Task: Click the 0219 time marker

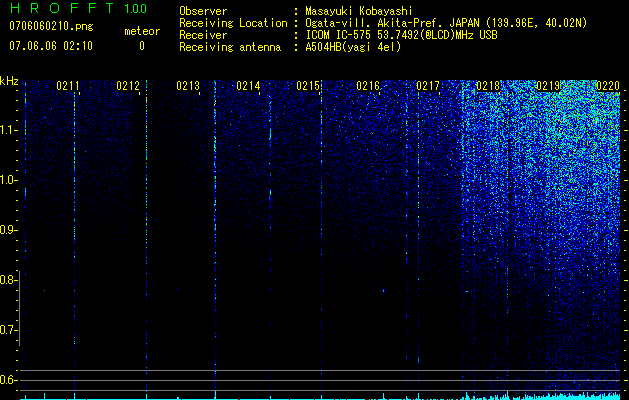Action: (548, 86)
